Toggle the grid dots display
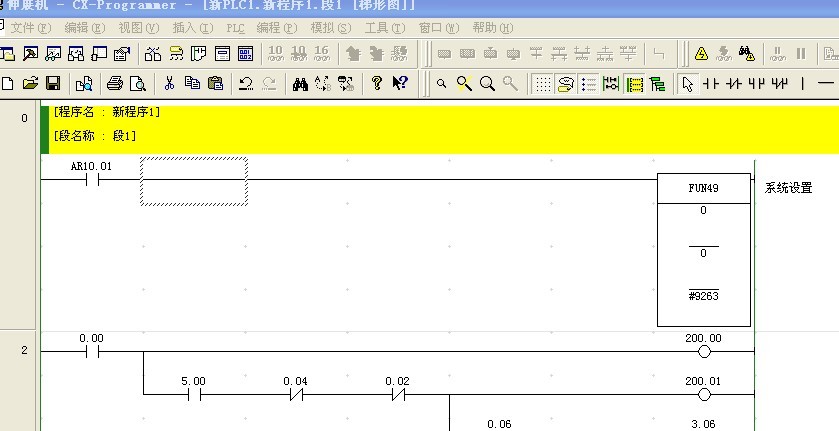Viewport: 839px width, 431px height. tap(541, 84)
